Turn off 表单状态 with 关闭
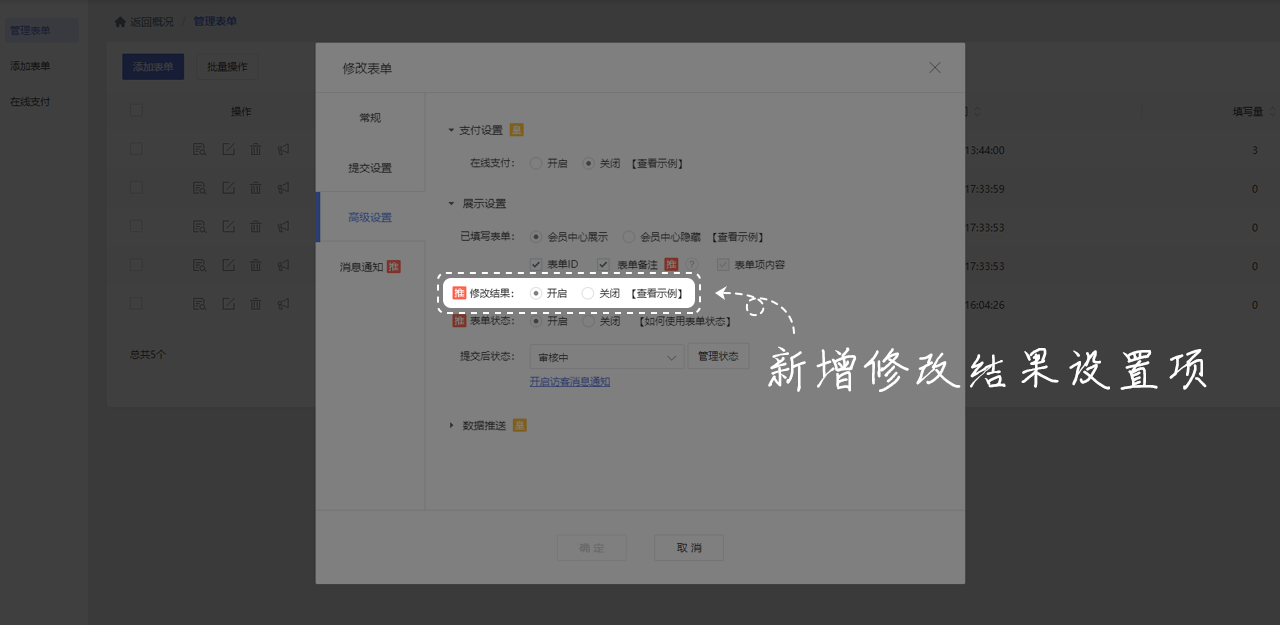1280x625 pixels. [x=589, y=322]
